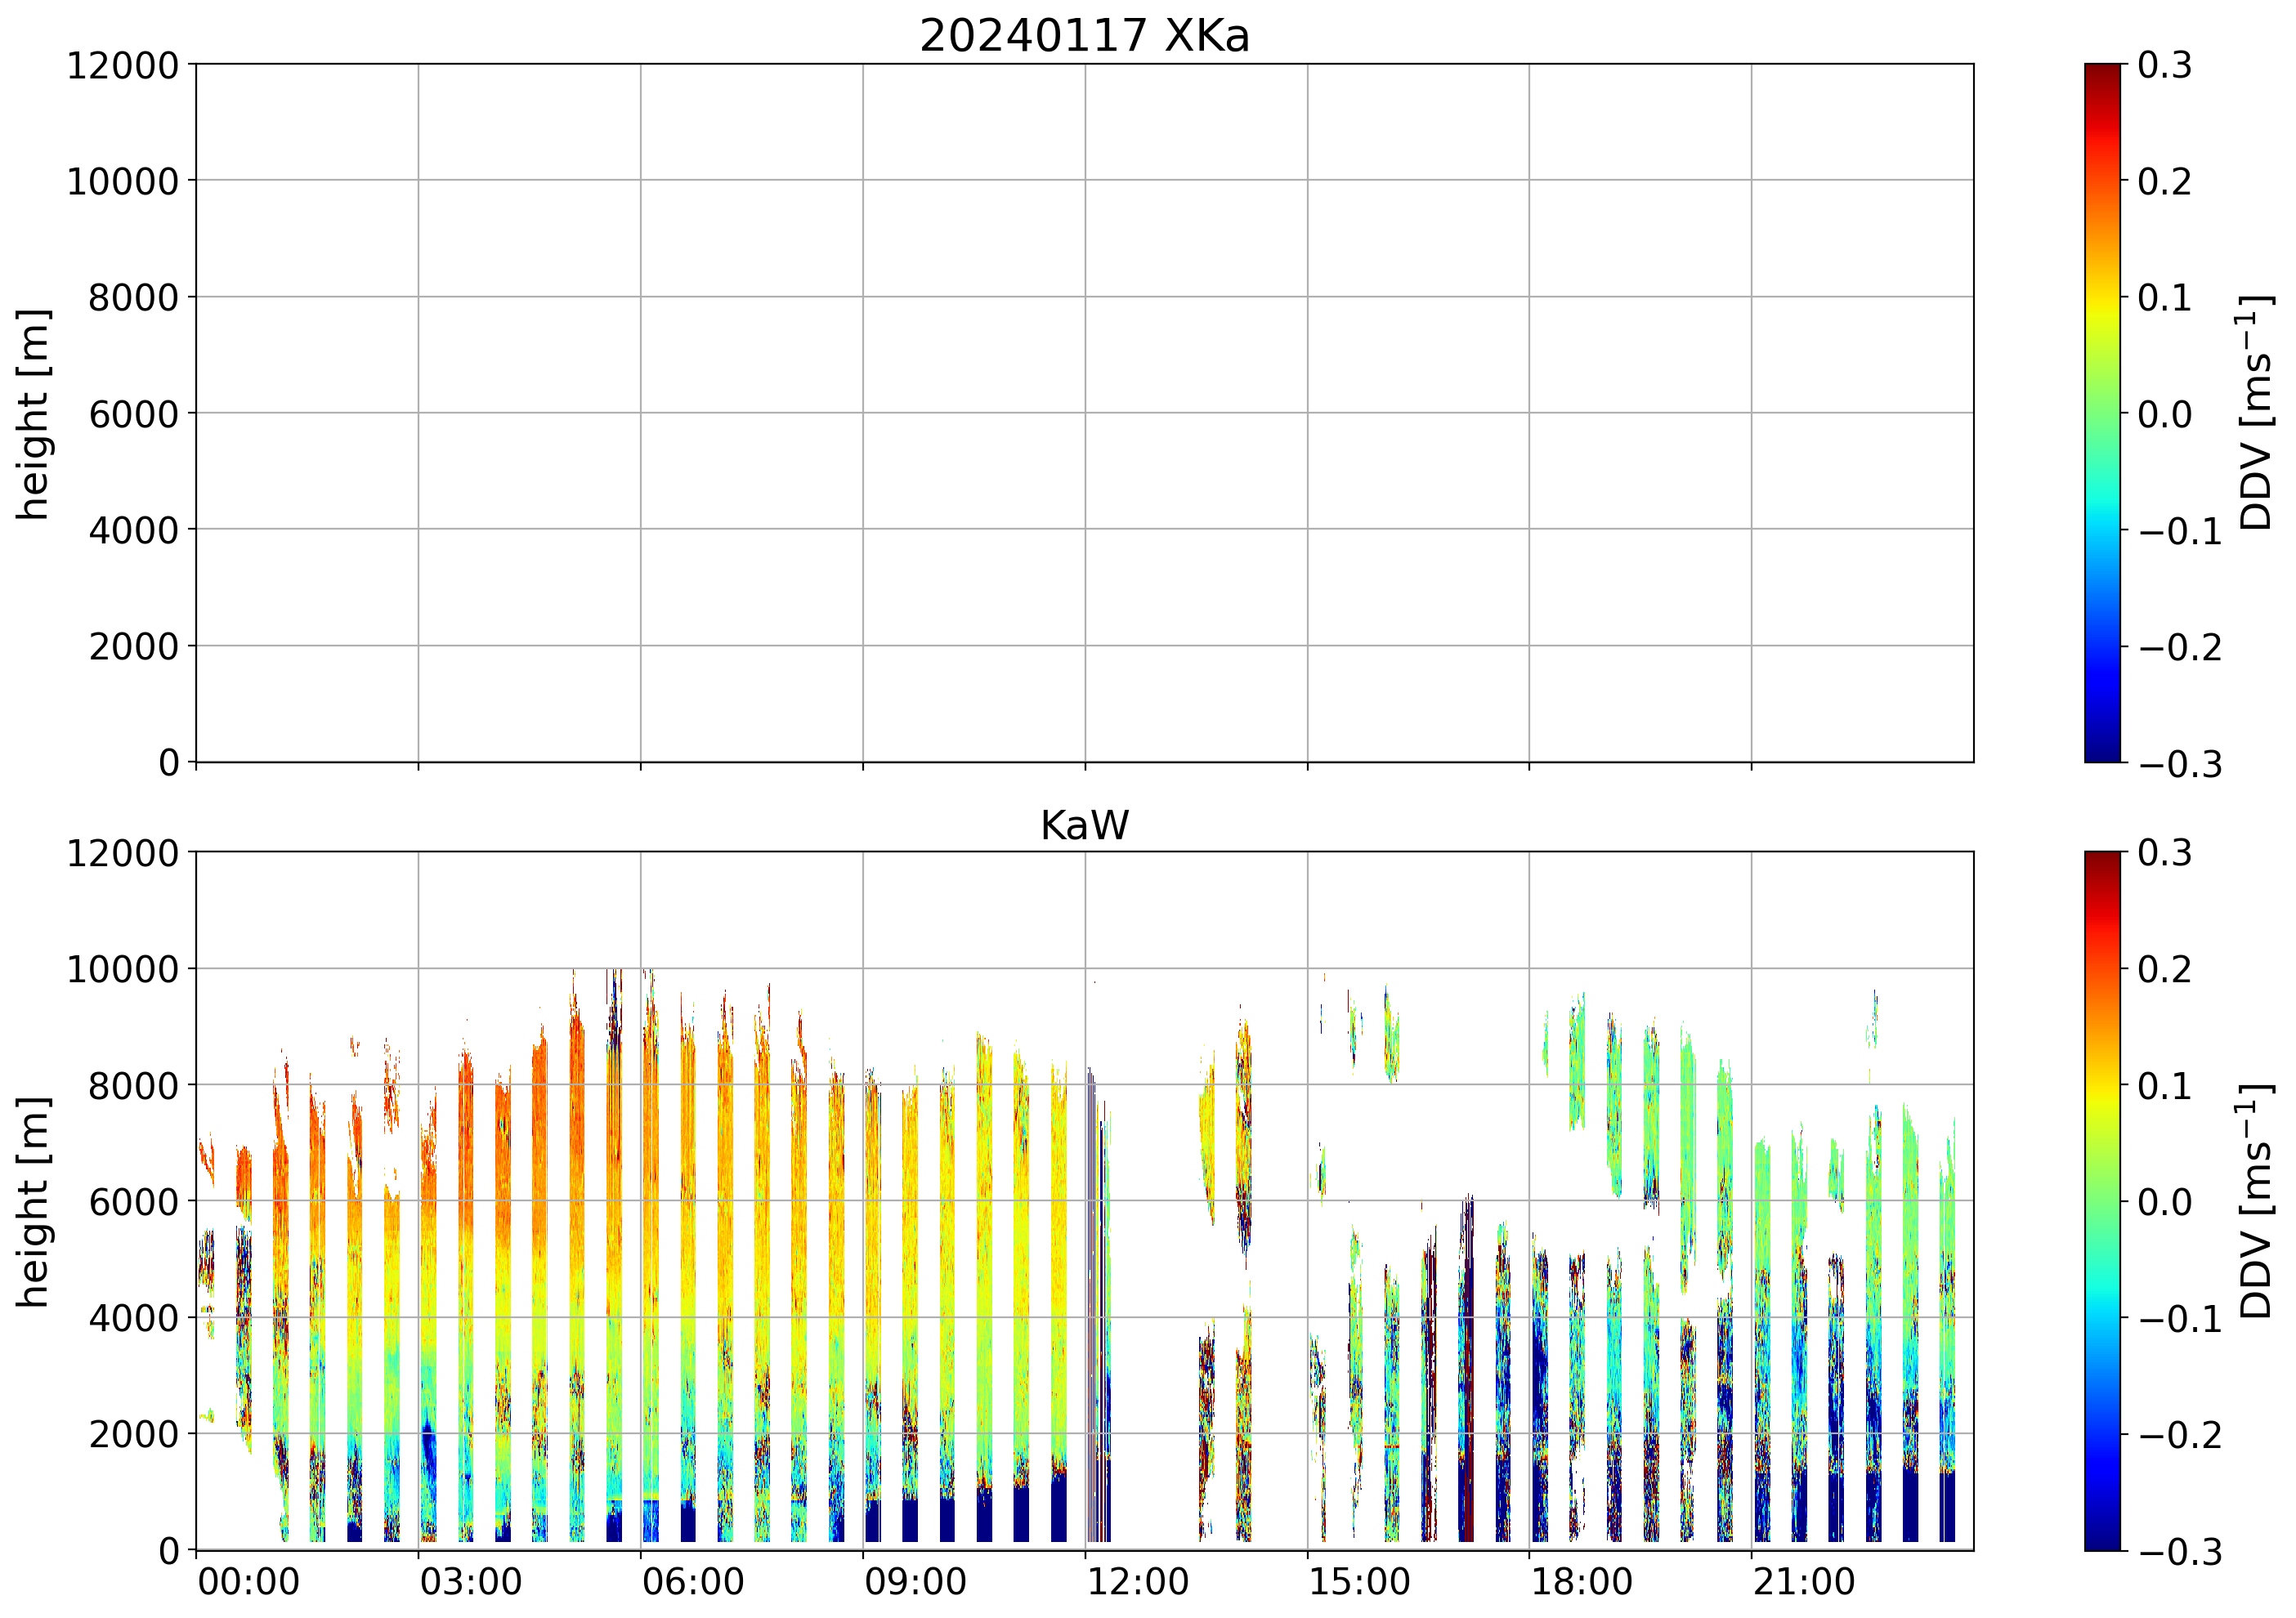The height and width of the screenshot is (1618, 2296).
Task: Click the 12:00 time axis label
Action: 1137,1583
